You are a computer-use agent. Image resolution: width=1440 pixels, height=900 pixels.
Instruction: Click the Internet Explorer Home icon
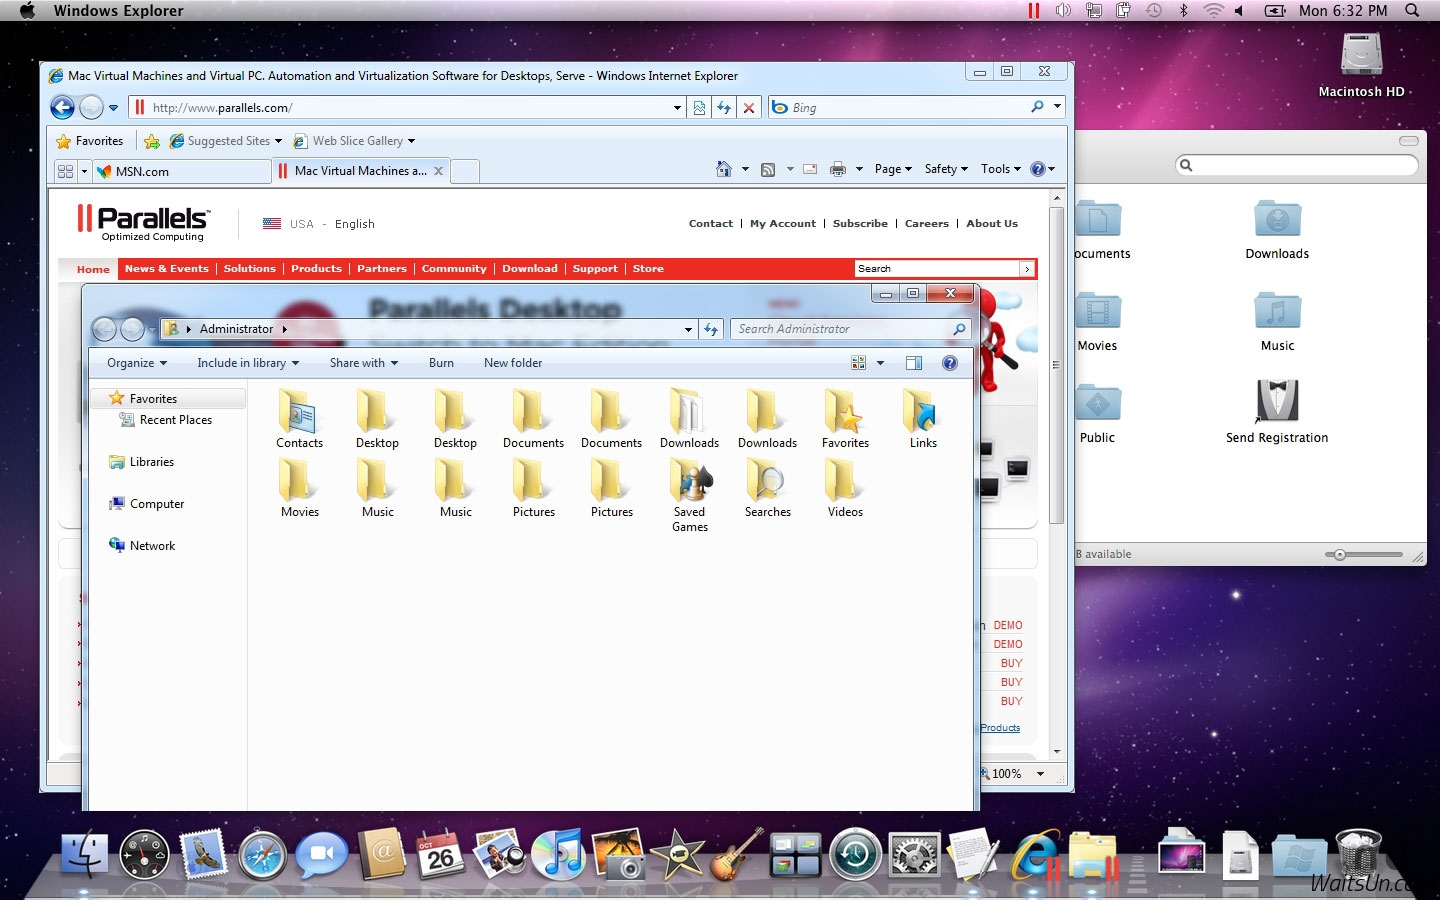(724, 169)
